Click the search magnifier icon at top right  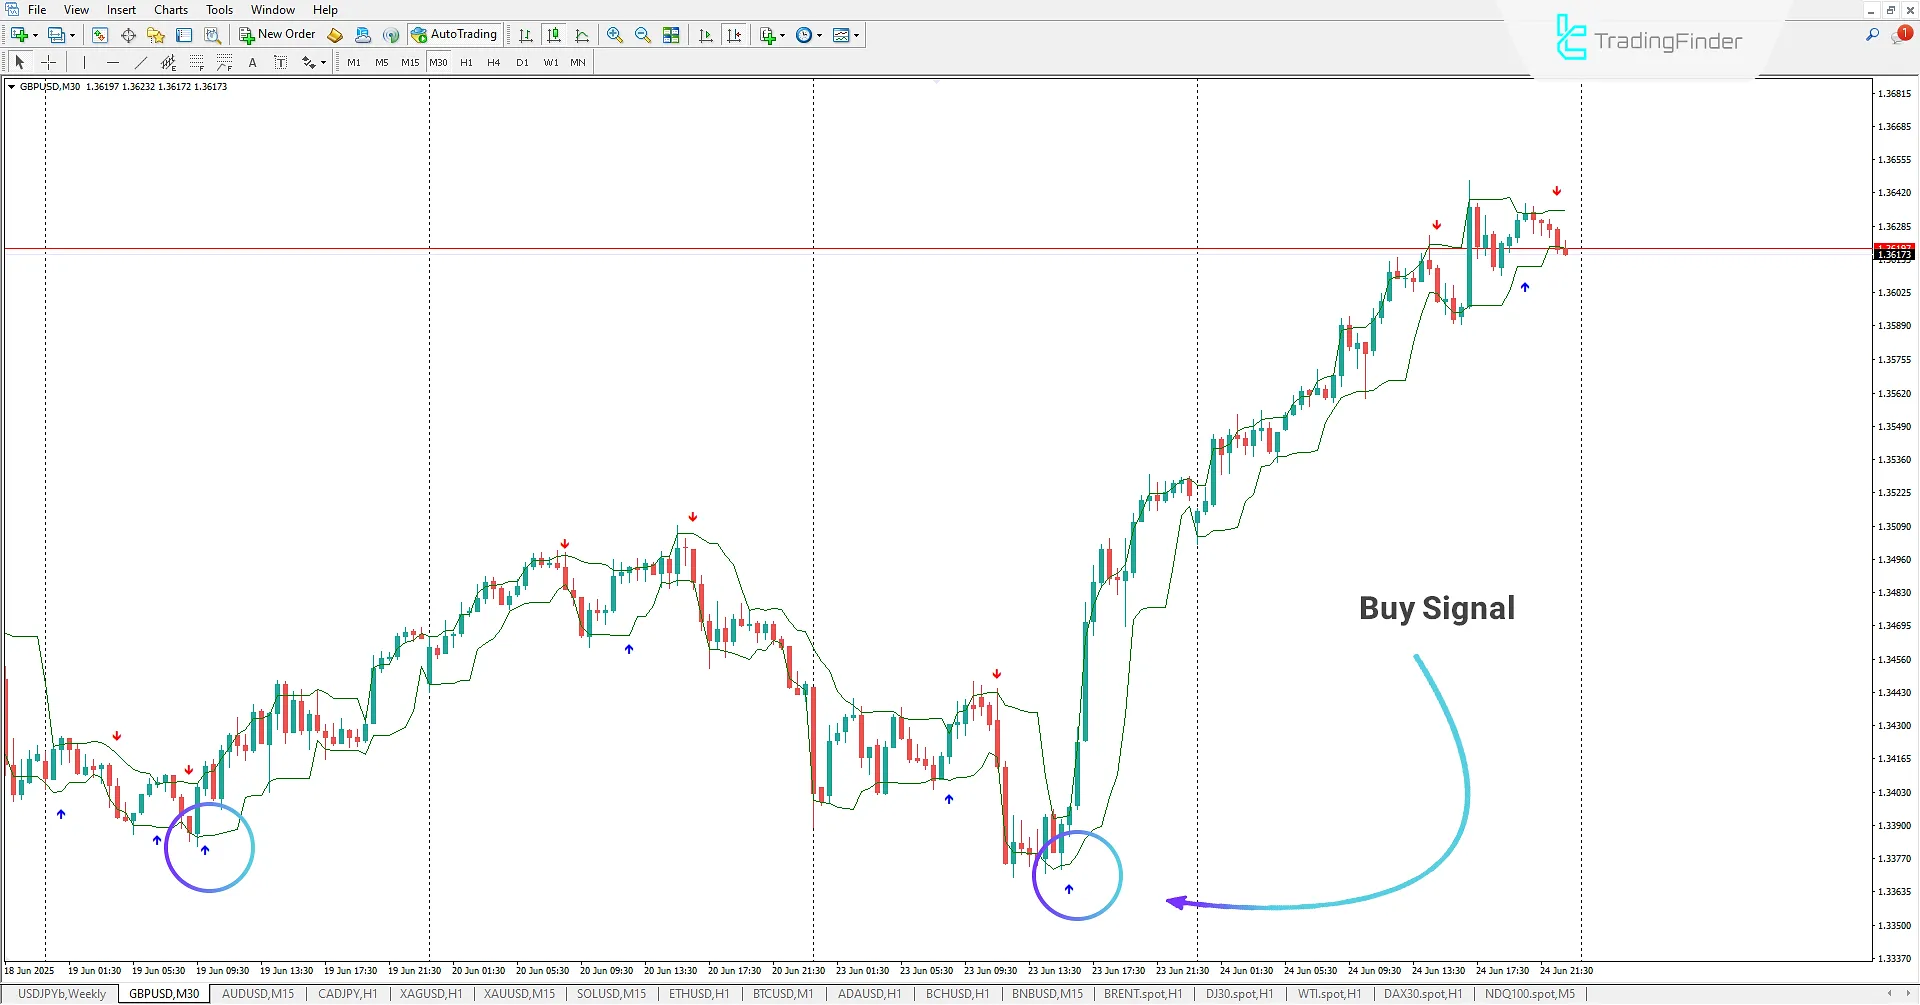[x=1872, y=35]
